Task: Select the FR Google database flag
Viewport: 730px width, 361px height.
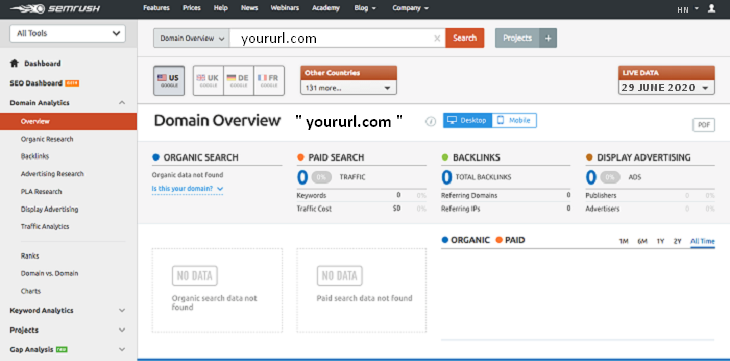Action: (269, 81)
